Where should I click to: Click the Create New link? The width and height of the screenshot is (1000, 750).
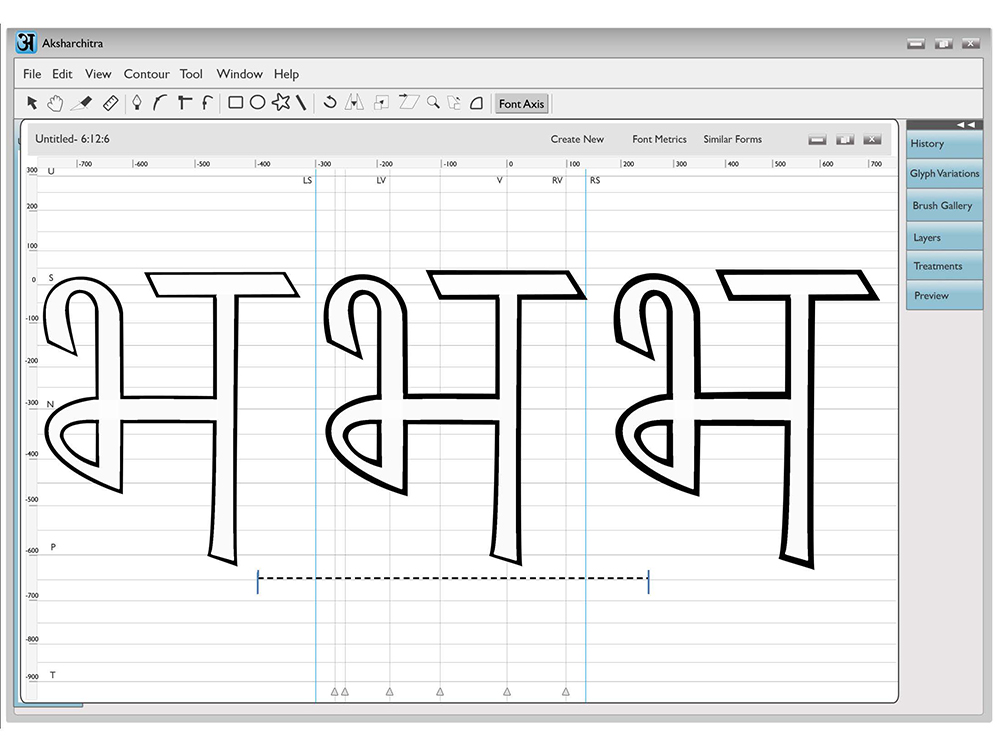pos(577,139)
